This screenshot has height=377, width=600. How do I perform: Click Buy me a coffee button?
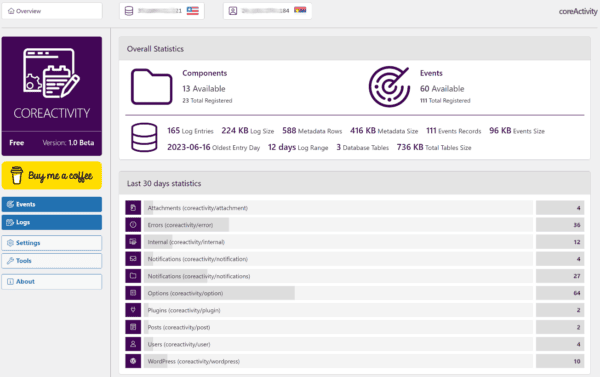[x=52, y=175]
